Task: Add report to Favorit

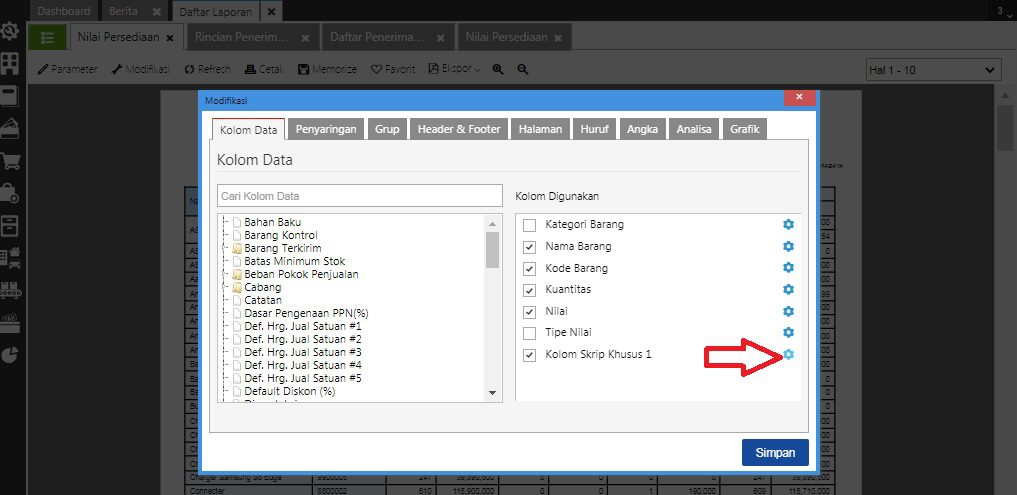Action: [x=393, y=69]
